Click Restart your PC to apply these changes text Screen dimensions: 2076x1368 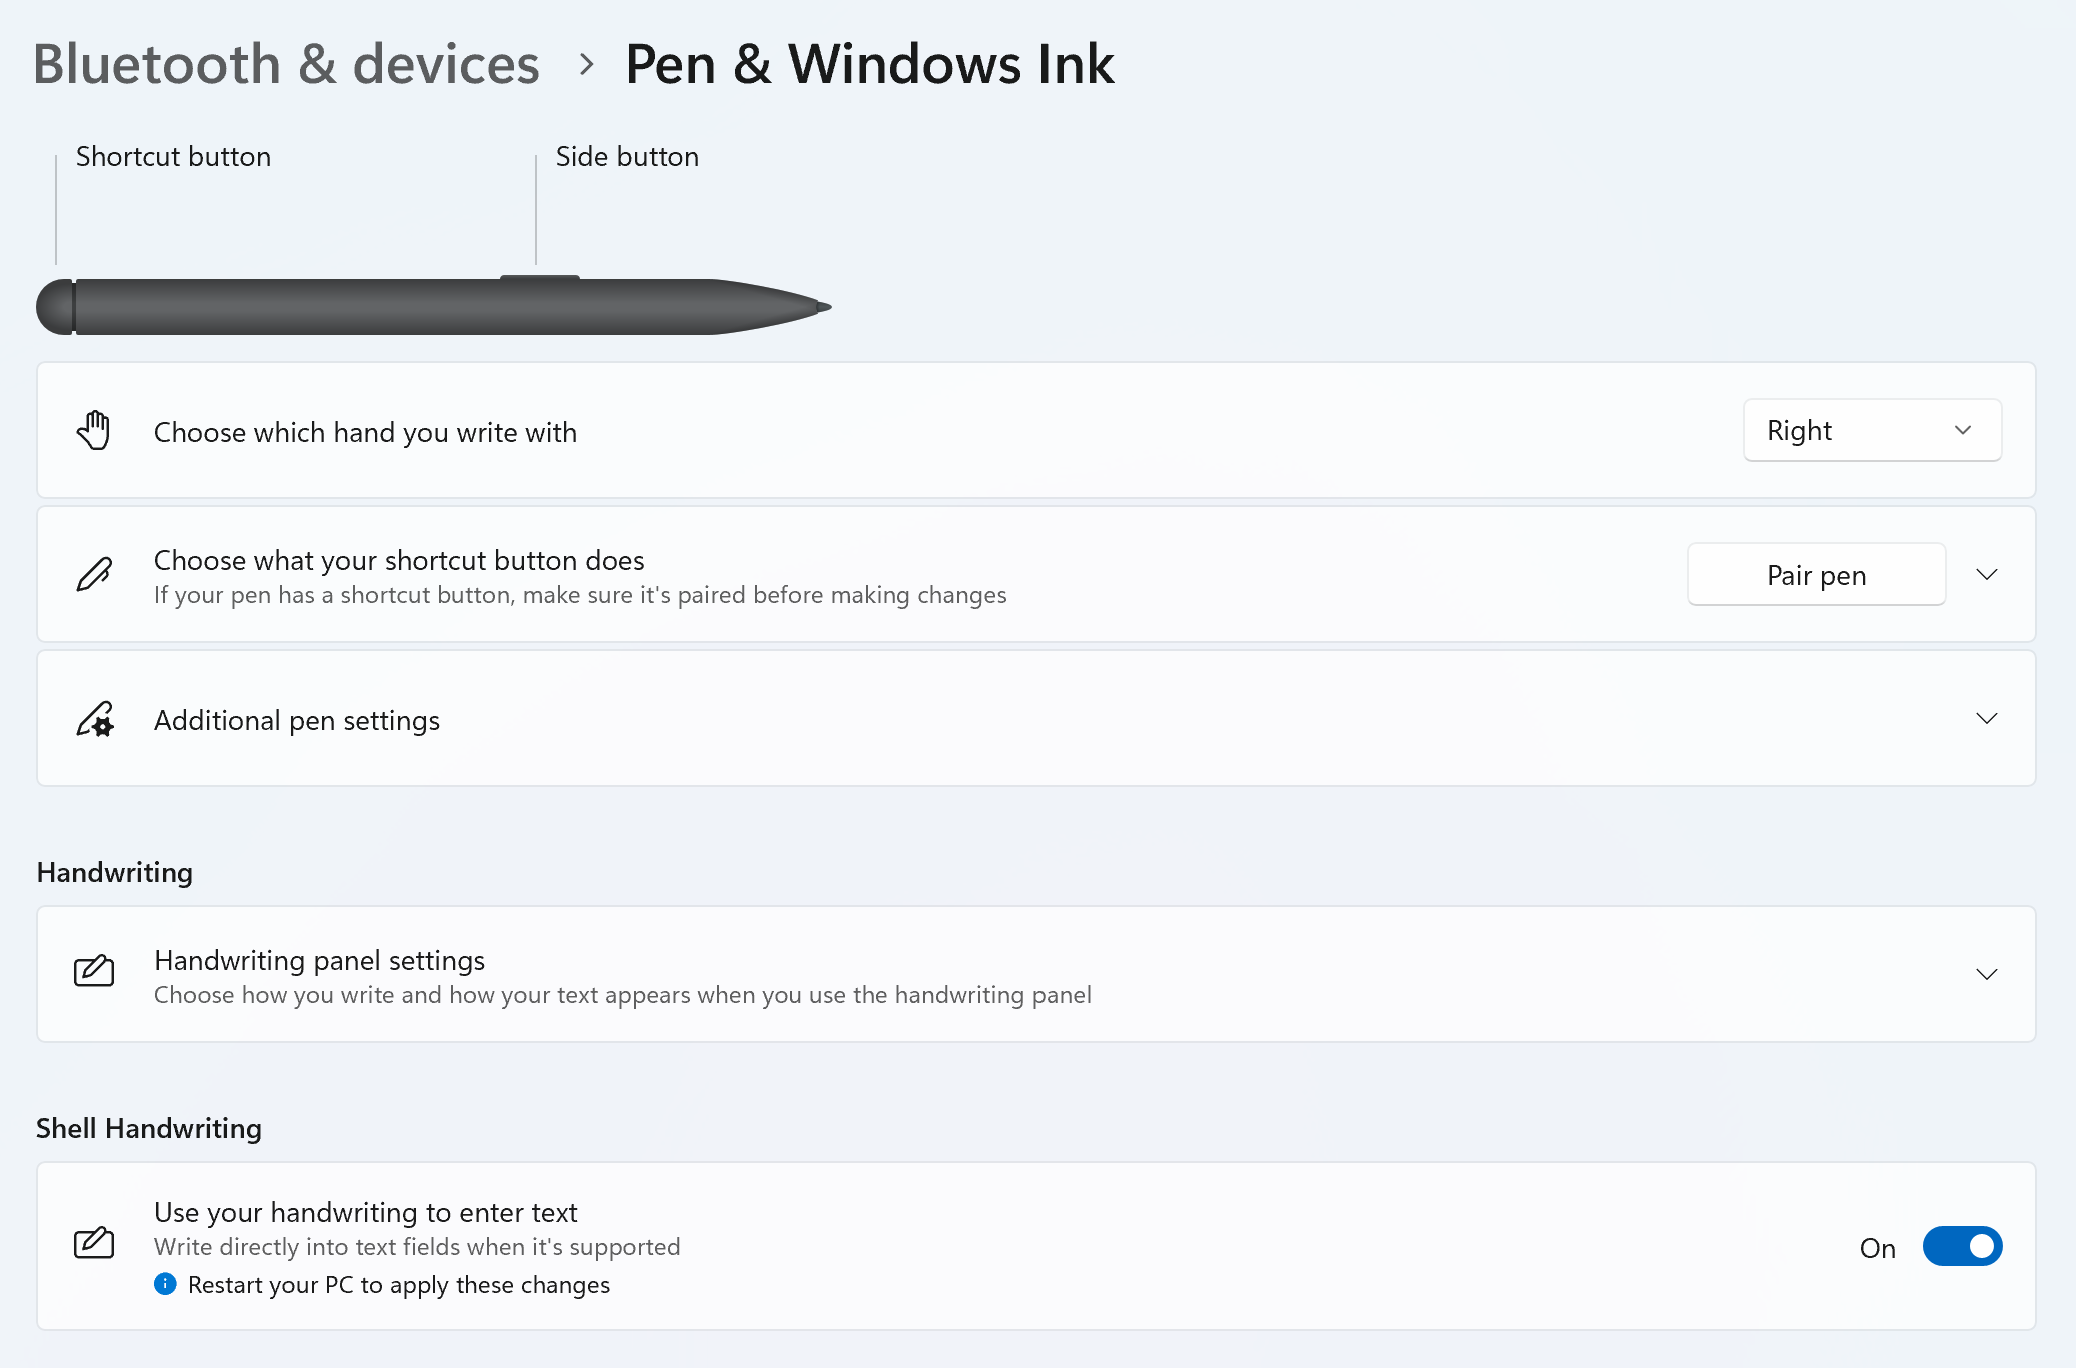(x=398, y=1284)
